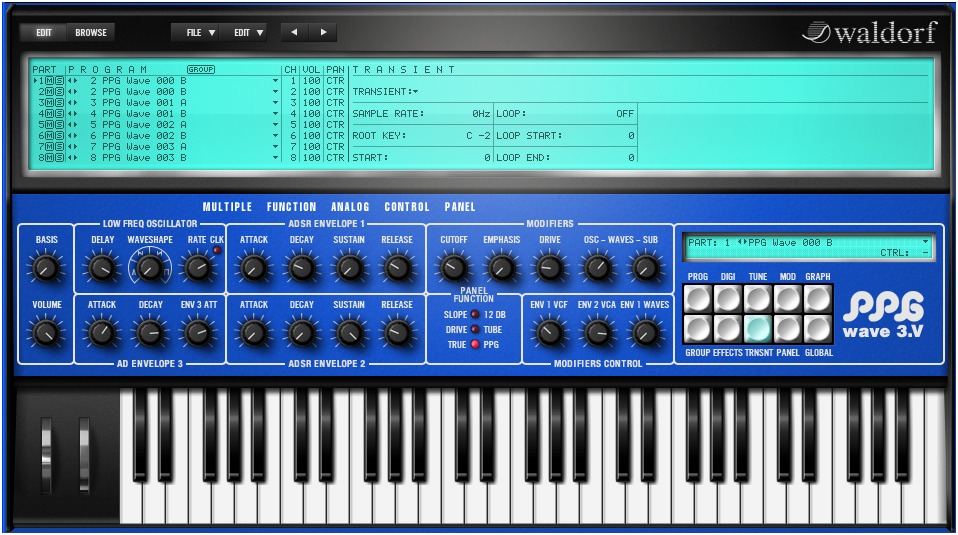958x535 pixels.
Task: Open the program dropdown for part 3 (PPG Wave 001 A)
Action: 276,103
